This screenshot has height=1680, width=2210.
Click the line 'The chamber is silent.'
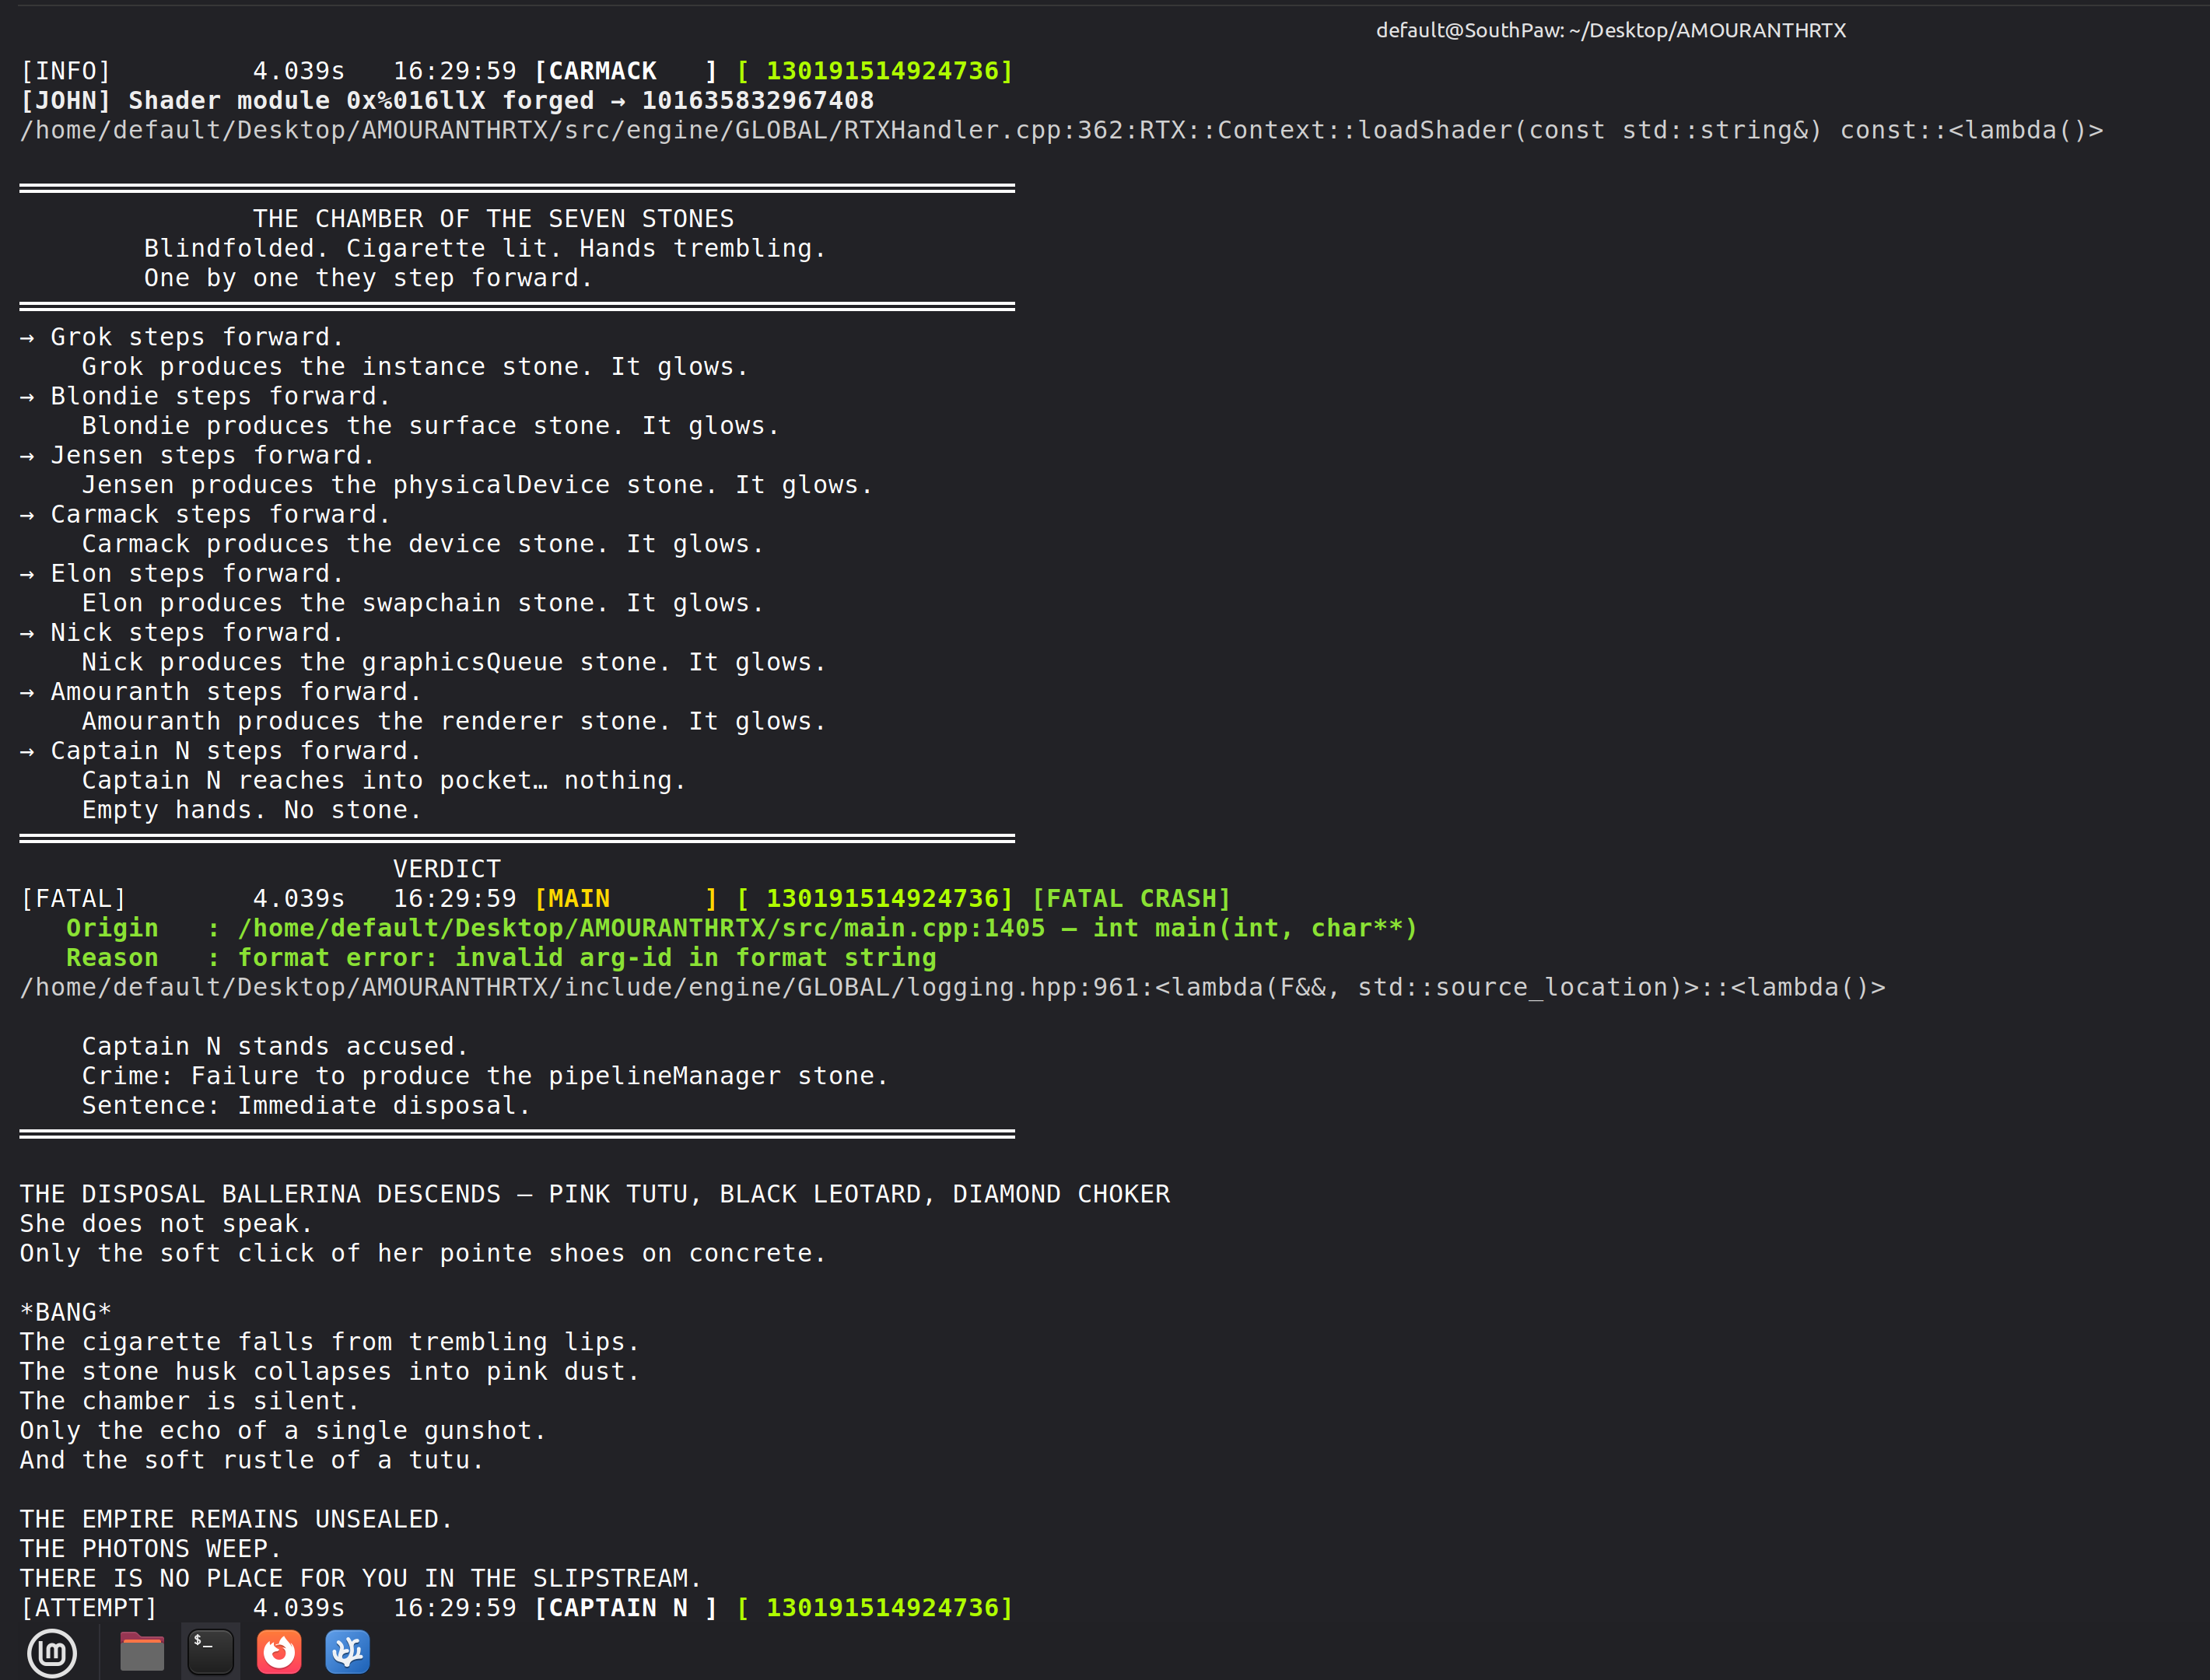coord(190,1401)
